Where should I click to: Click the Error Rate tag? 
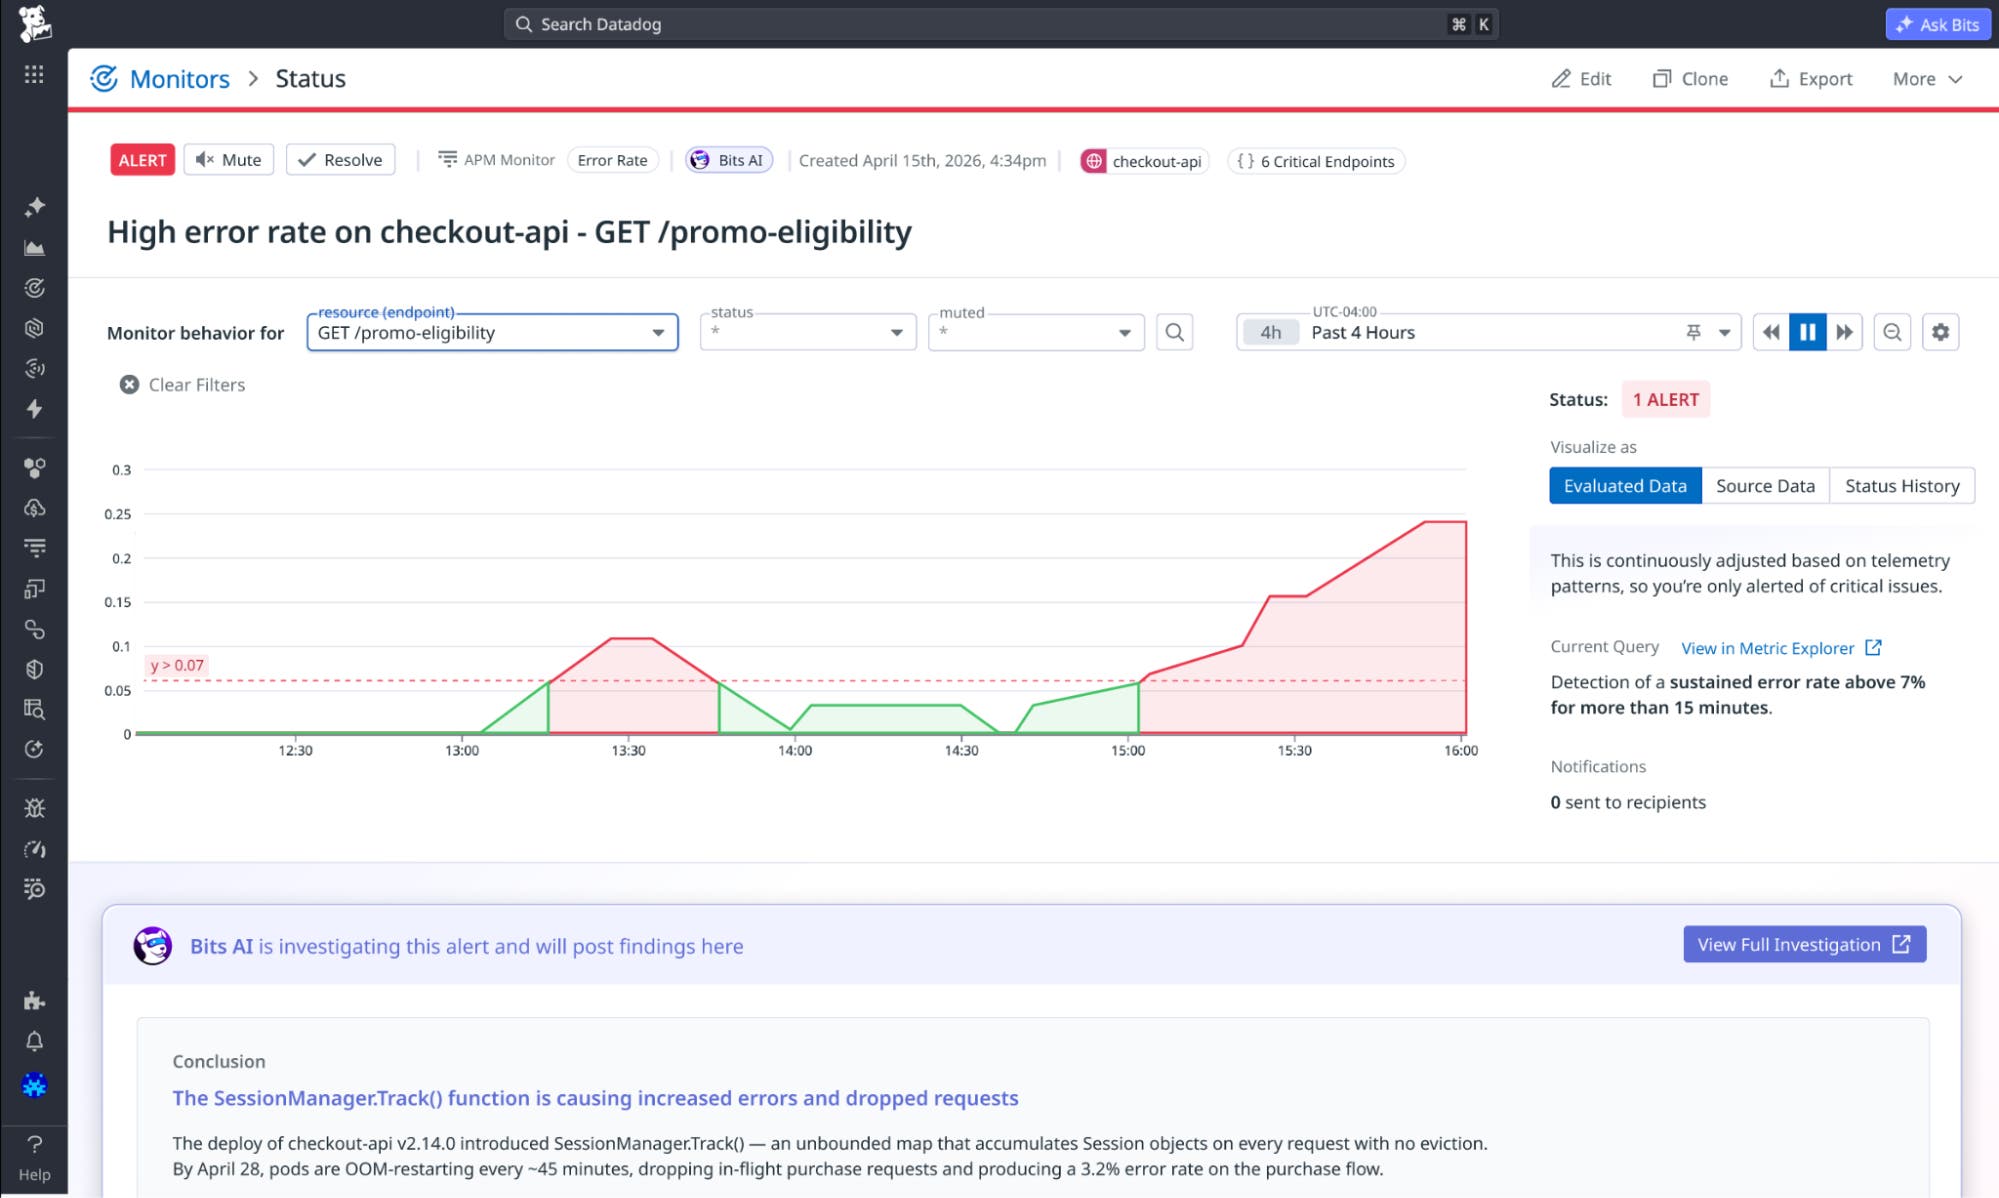612,160
